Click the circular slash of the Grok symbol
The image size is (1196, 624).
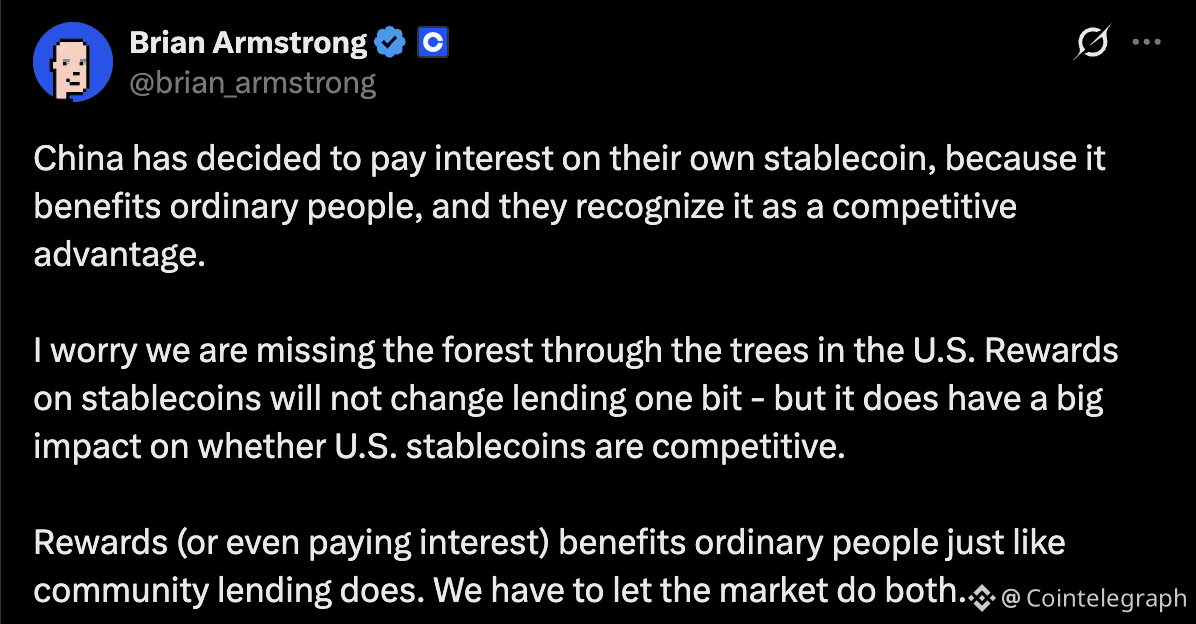(x=1091, y=43)
